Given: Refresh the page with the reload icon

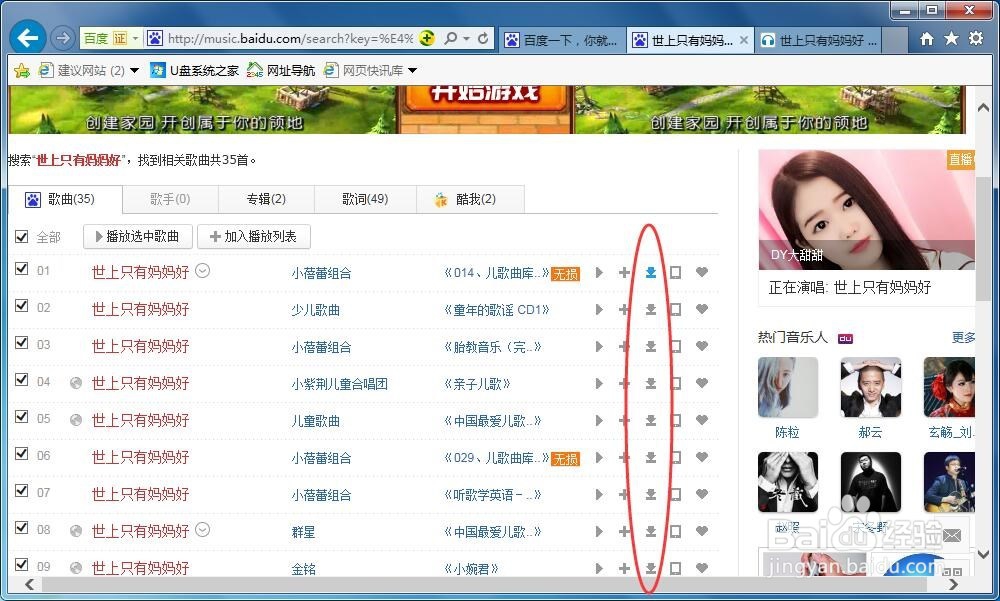Looking at the screenshot, I should (x=483, y=38).
